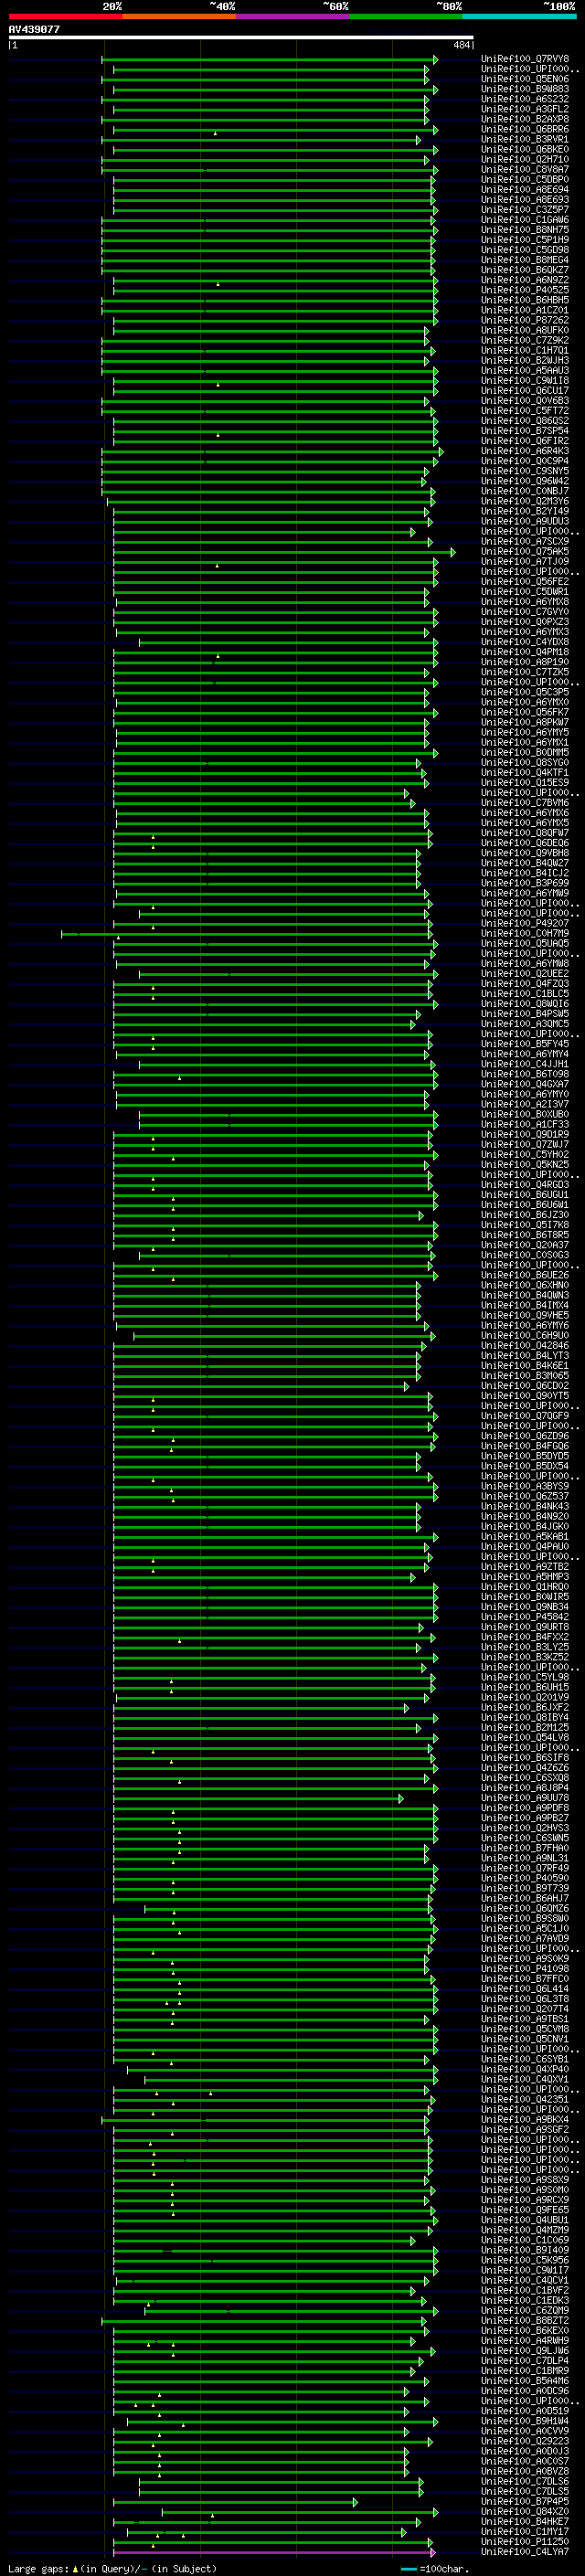Image resolution: width=585 pixels, height=2576 pixels.
Task: Open hit UniRef100_A6S232
Action: tap(525, 99)
